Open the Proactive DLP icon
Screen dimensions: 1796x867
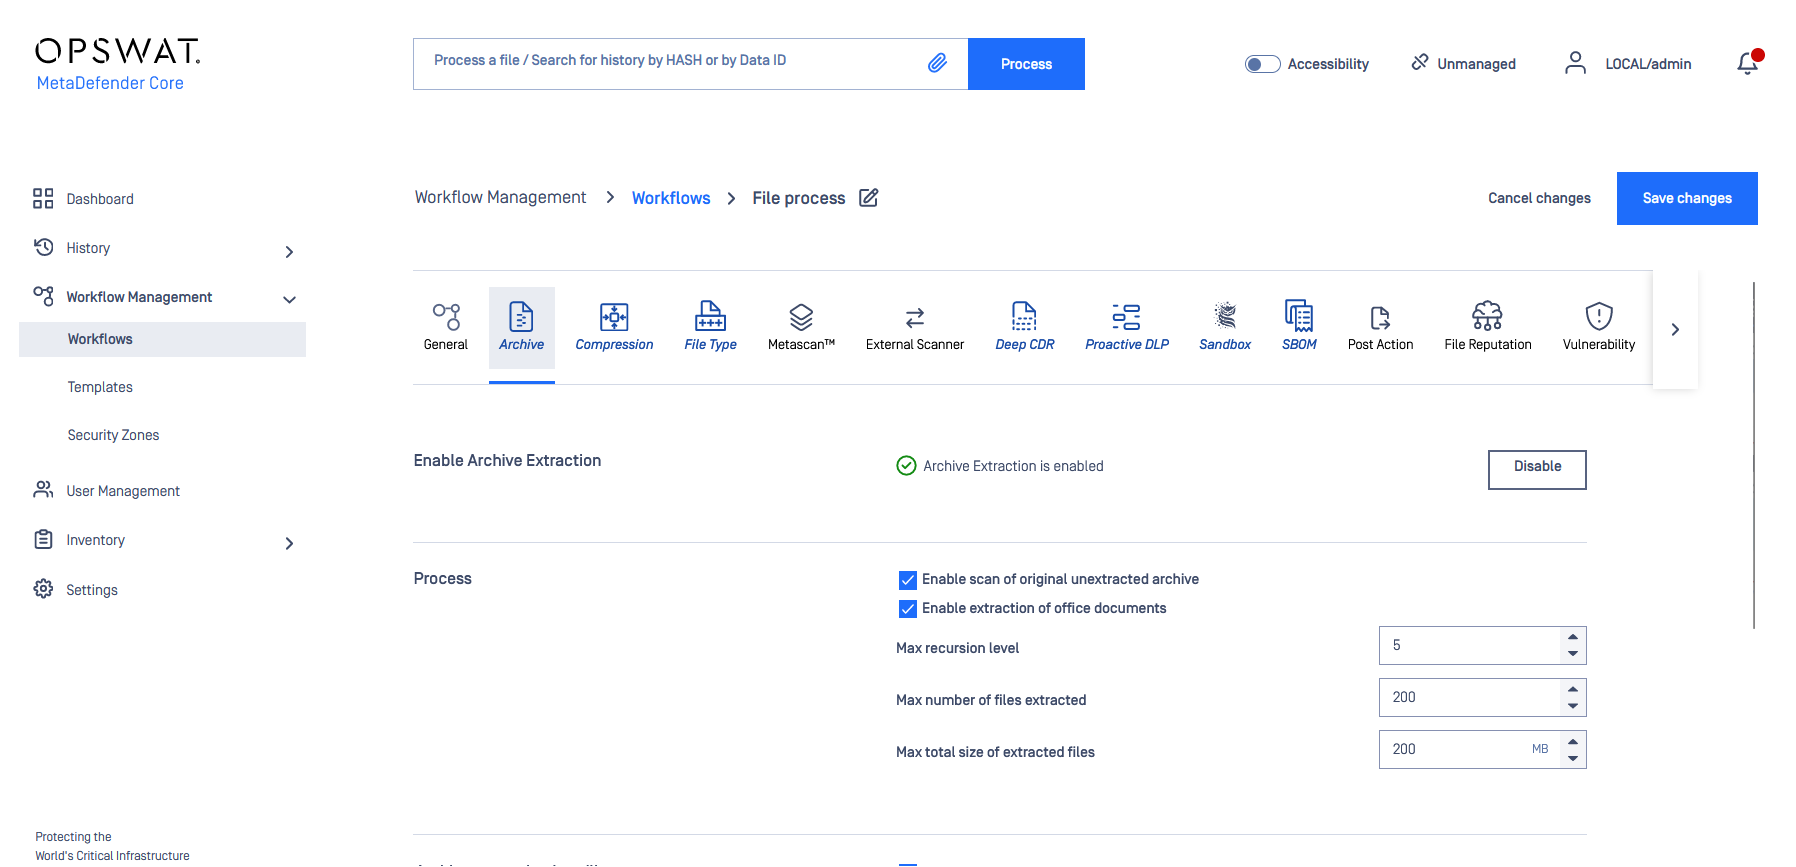(x=1126, y=317)
